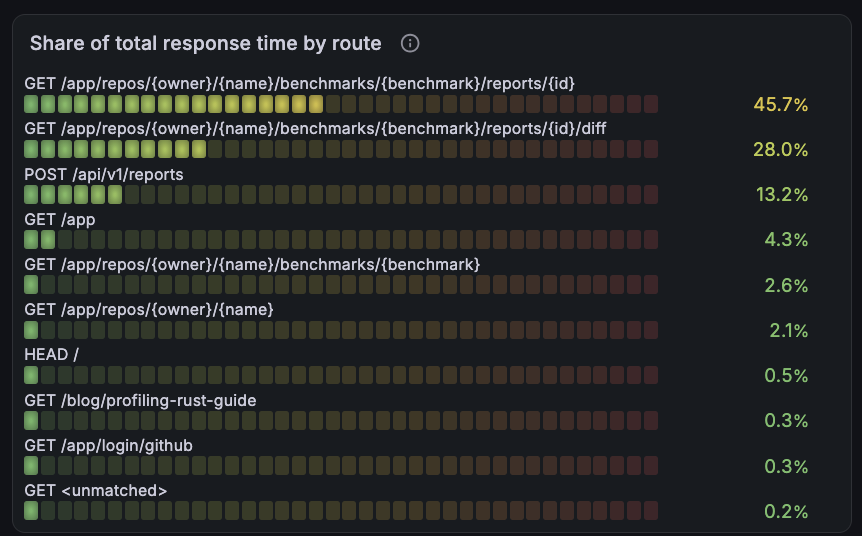862x536 pixels.
Task: Click the bar gauge for HEAD /
Action: [341, 375]
